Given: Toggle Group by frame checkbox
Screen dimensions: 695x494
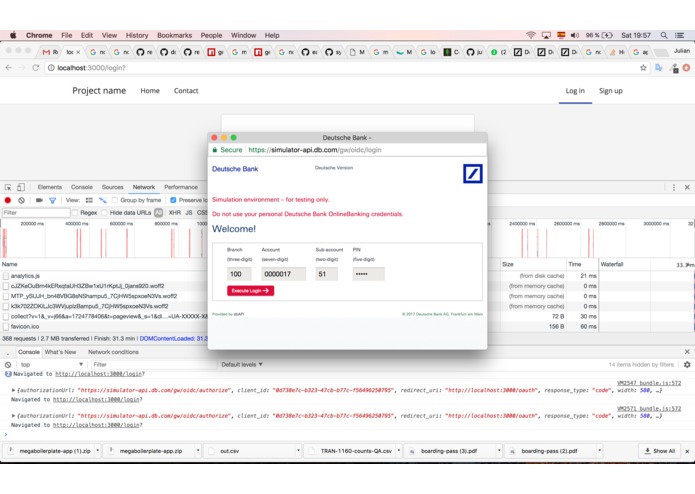Looking at the screenshot, I should pyautogui.click(x=115, y=200).
